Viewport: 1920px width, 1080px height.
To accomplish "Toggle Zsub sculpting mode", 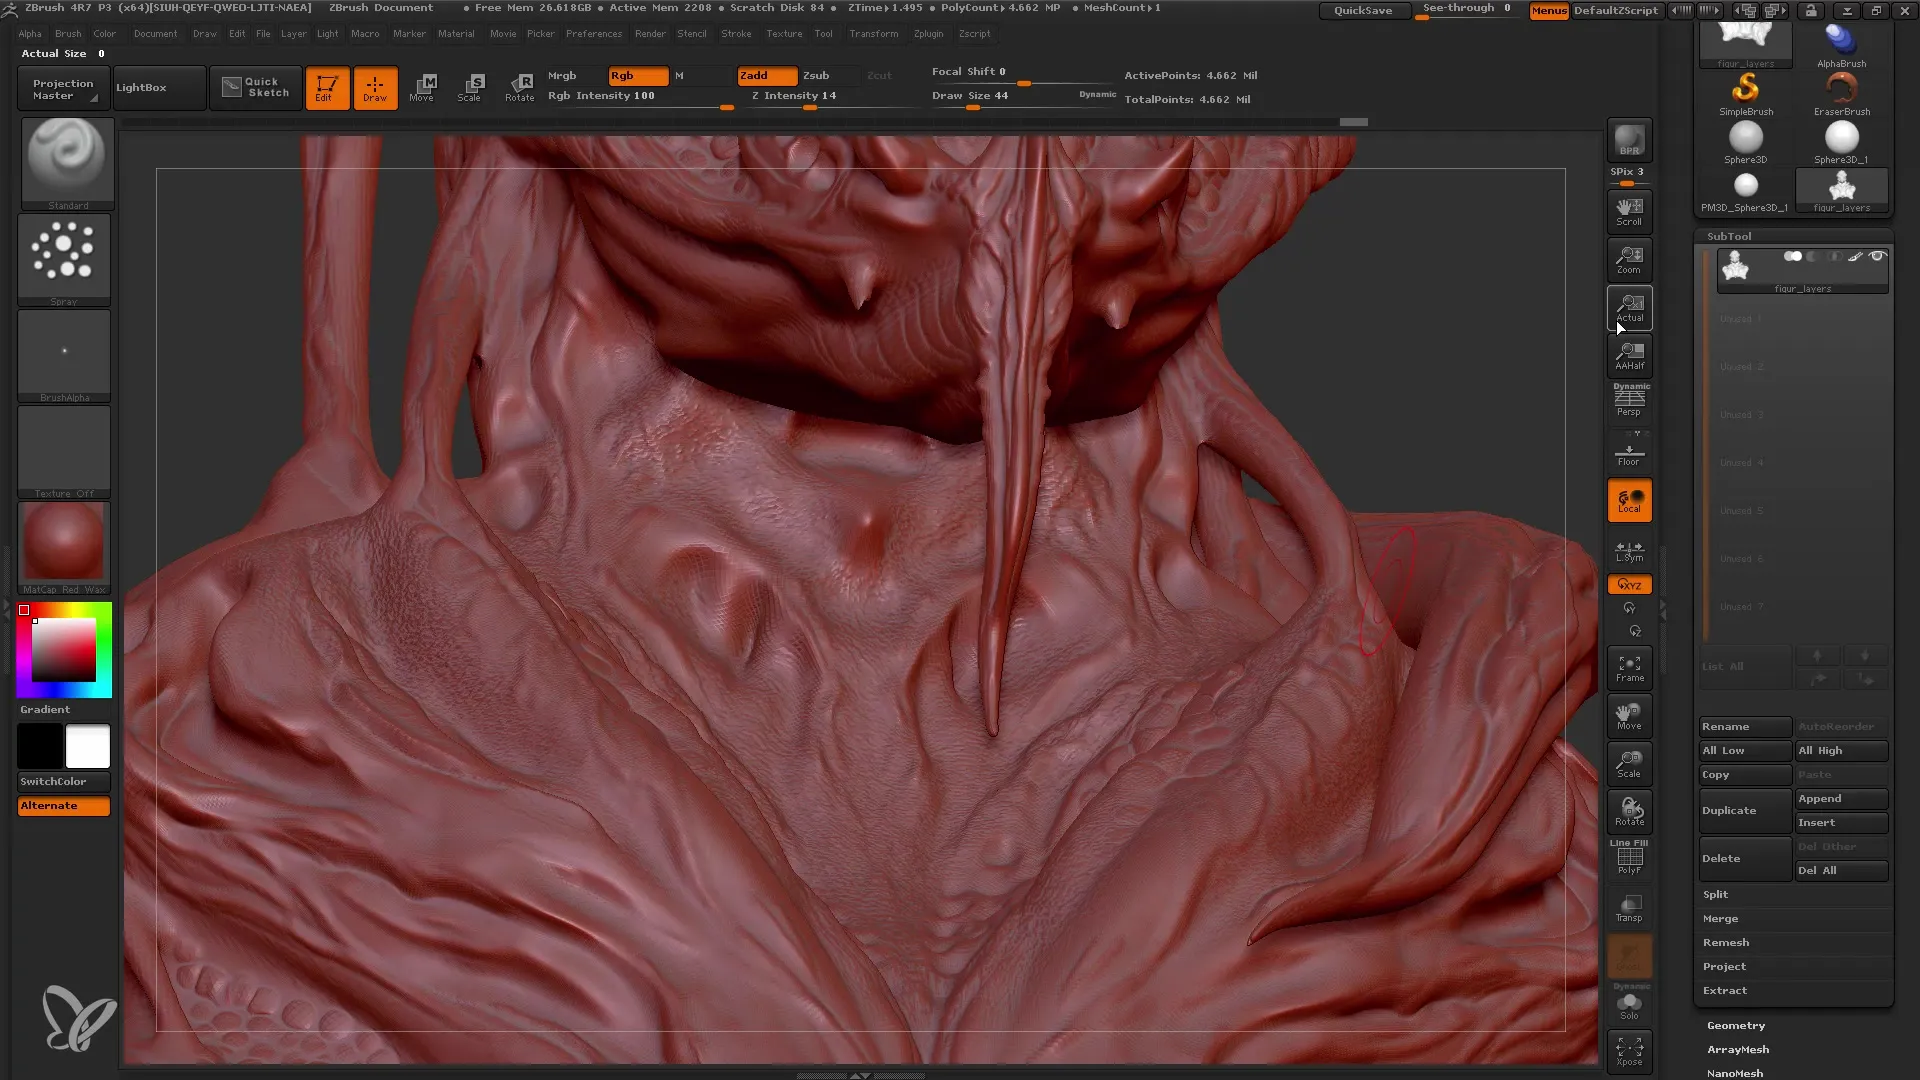I will pos(816,74).
